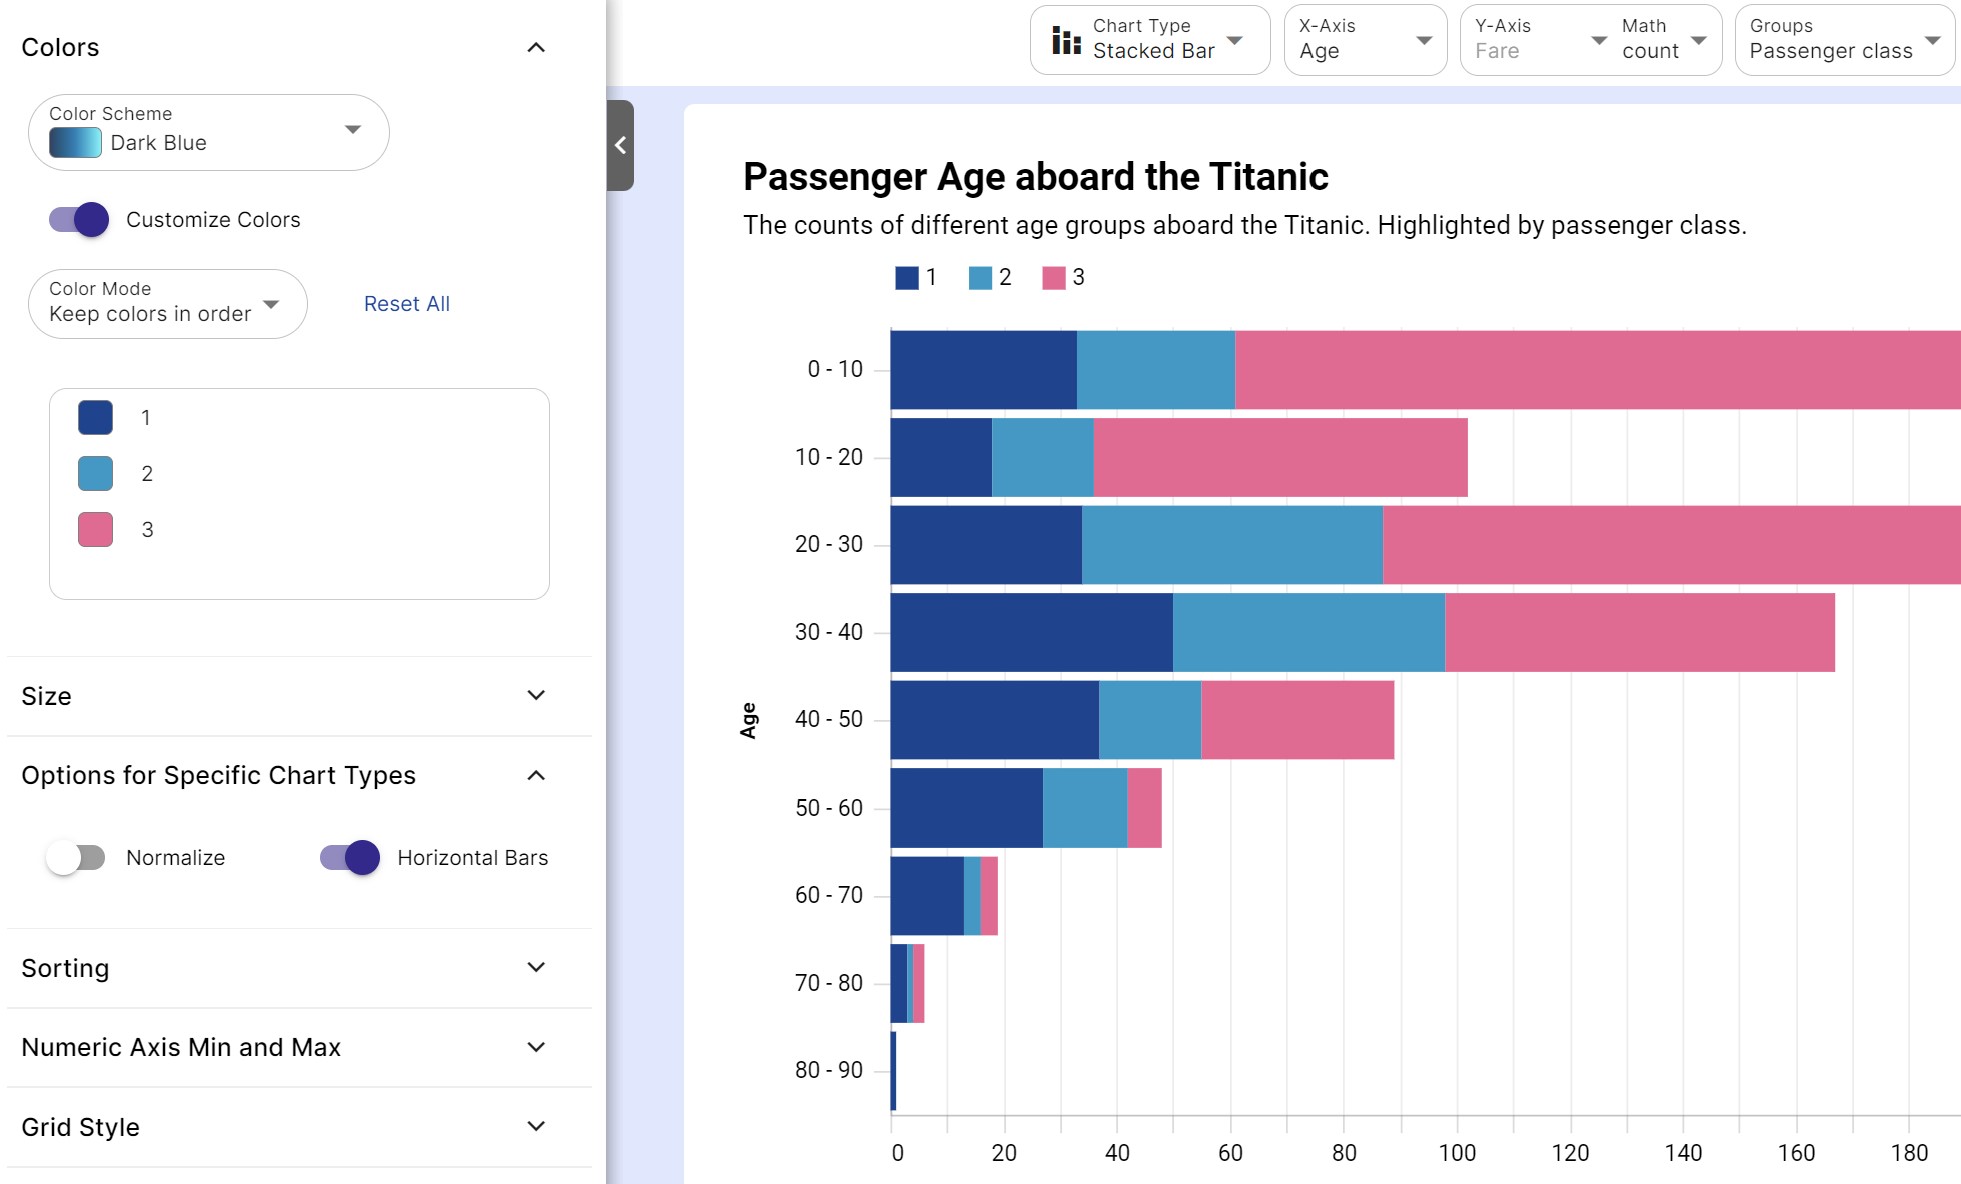
Task: Toggle the Customize Colors switch
Action: [x=79, y=220]
